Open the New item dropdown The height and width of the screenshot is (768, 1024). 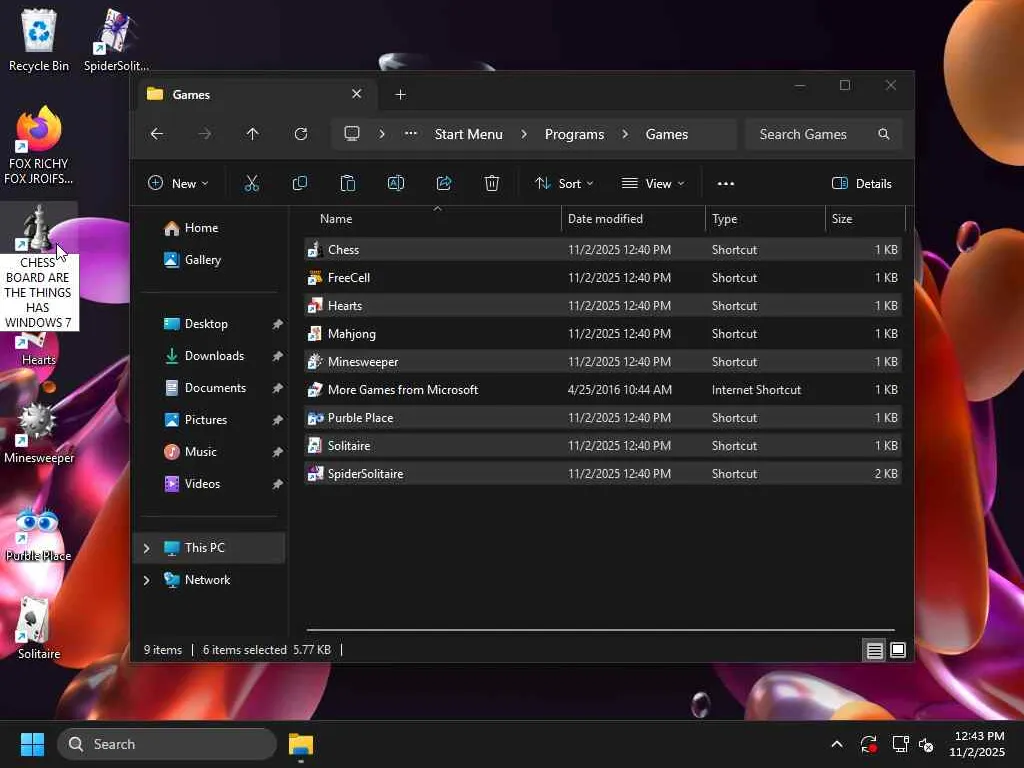pyautogui.click(x=178, y=184)
